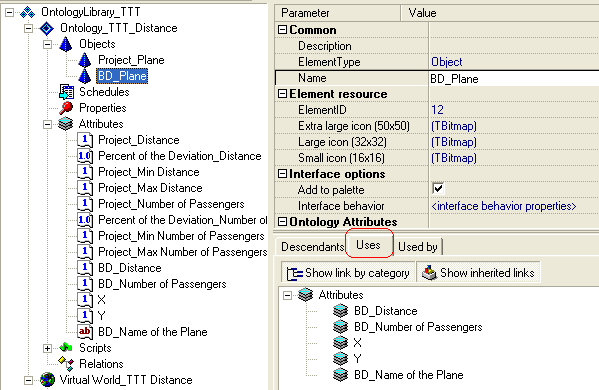The width and height of the screenshot is (599, 390).
Task: Open interface behavior properties link
Action: pyautogui.click(x=503, y=206)
